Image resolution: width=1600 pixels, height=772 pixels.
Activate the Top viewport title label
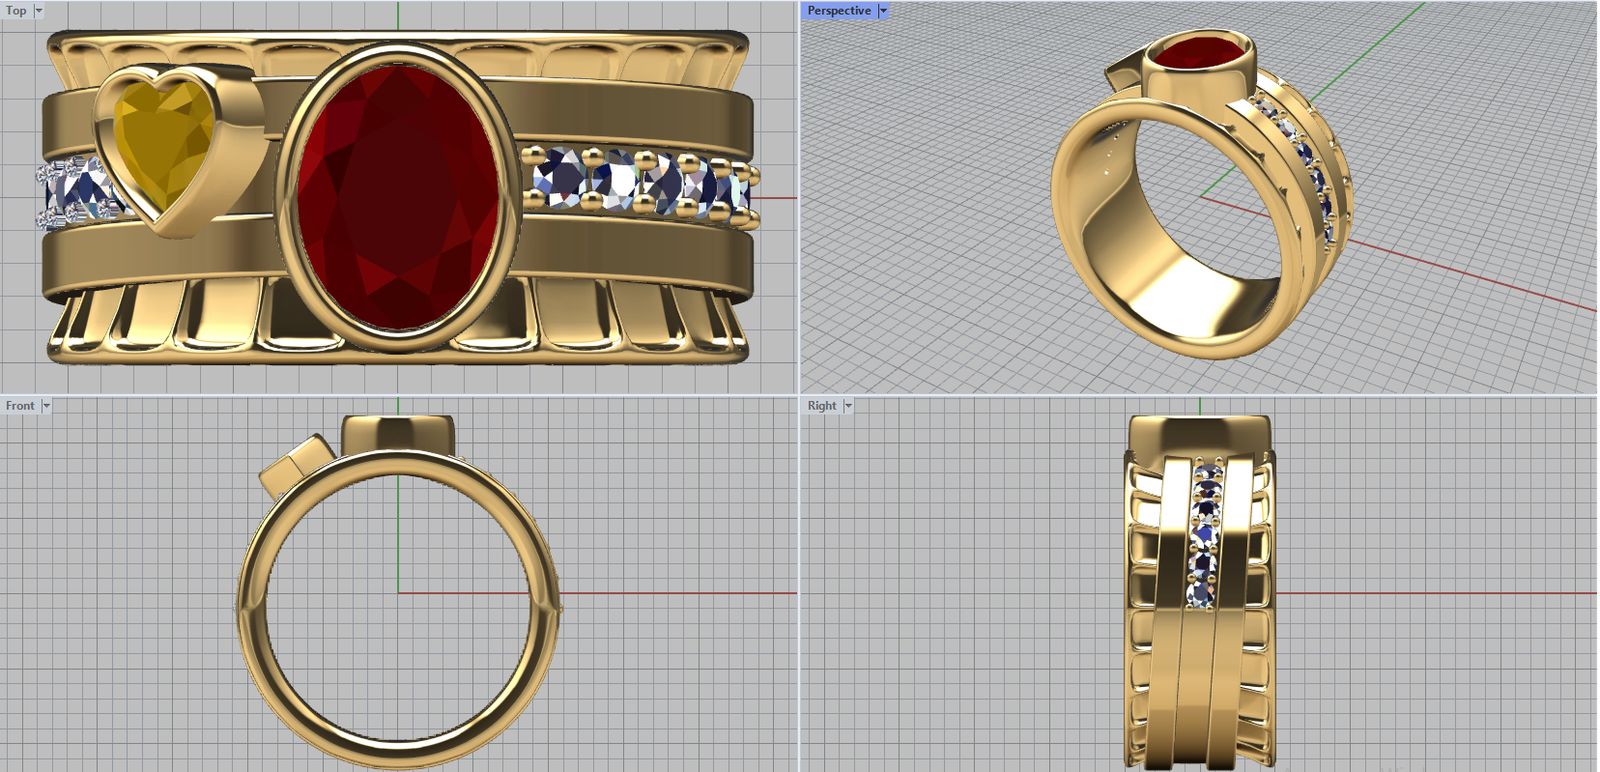[17, 11]
